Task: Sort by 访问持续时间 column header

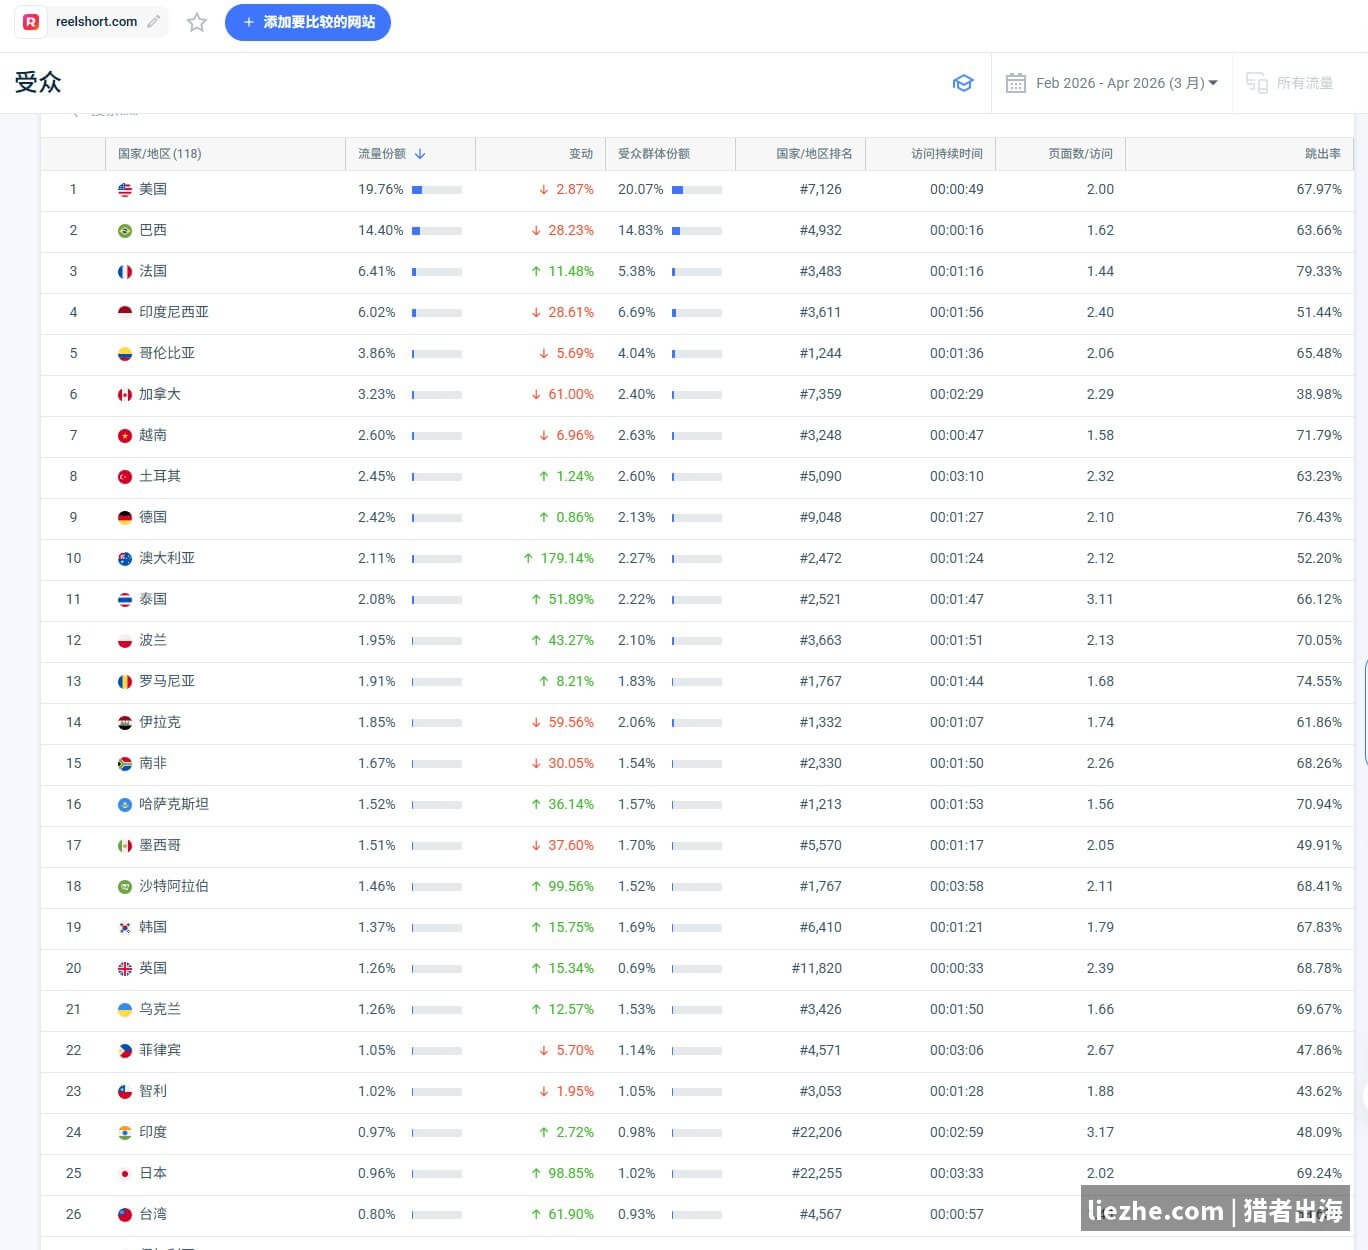Action: tap(947, 154)
